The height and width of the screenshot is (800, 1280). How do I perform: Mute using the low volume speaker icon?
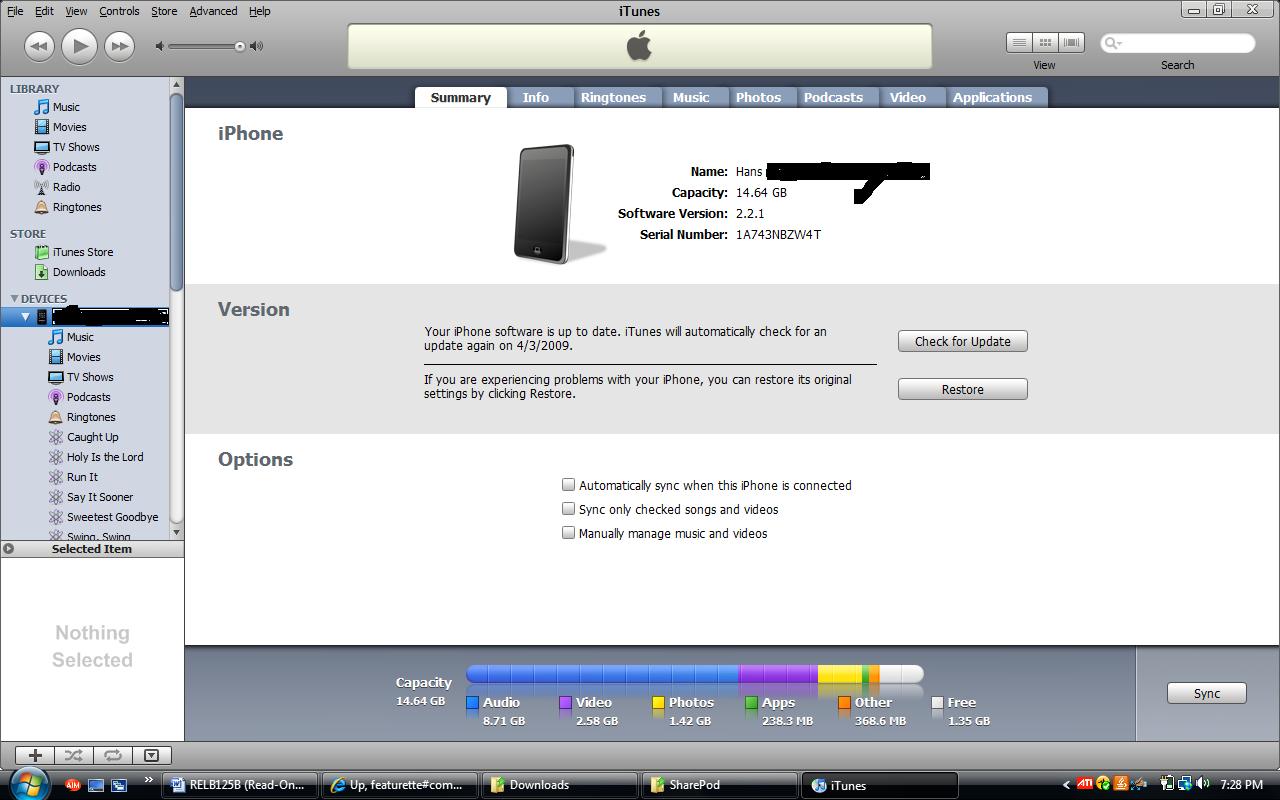point(160,46)
